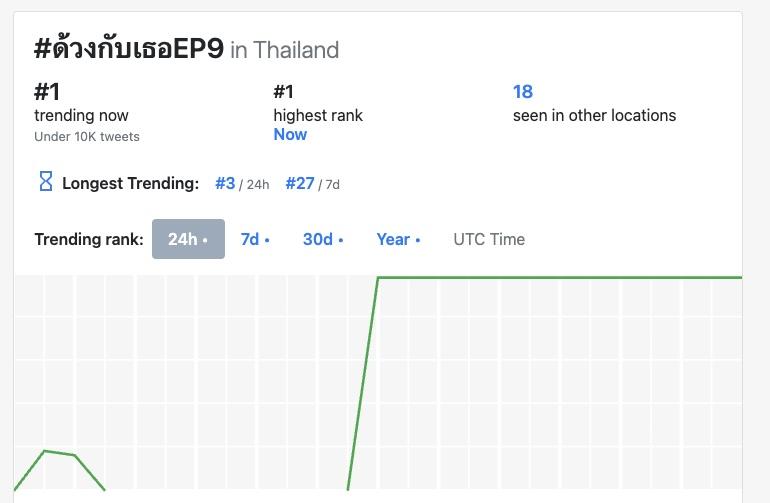Image resolution: width=770 pixels, height=503 pixels.
Task: Click the blue "Now" highest rank link
Action: click(x=290, y=134)
